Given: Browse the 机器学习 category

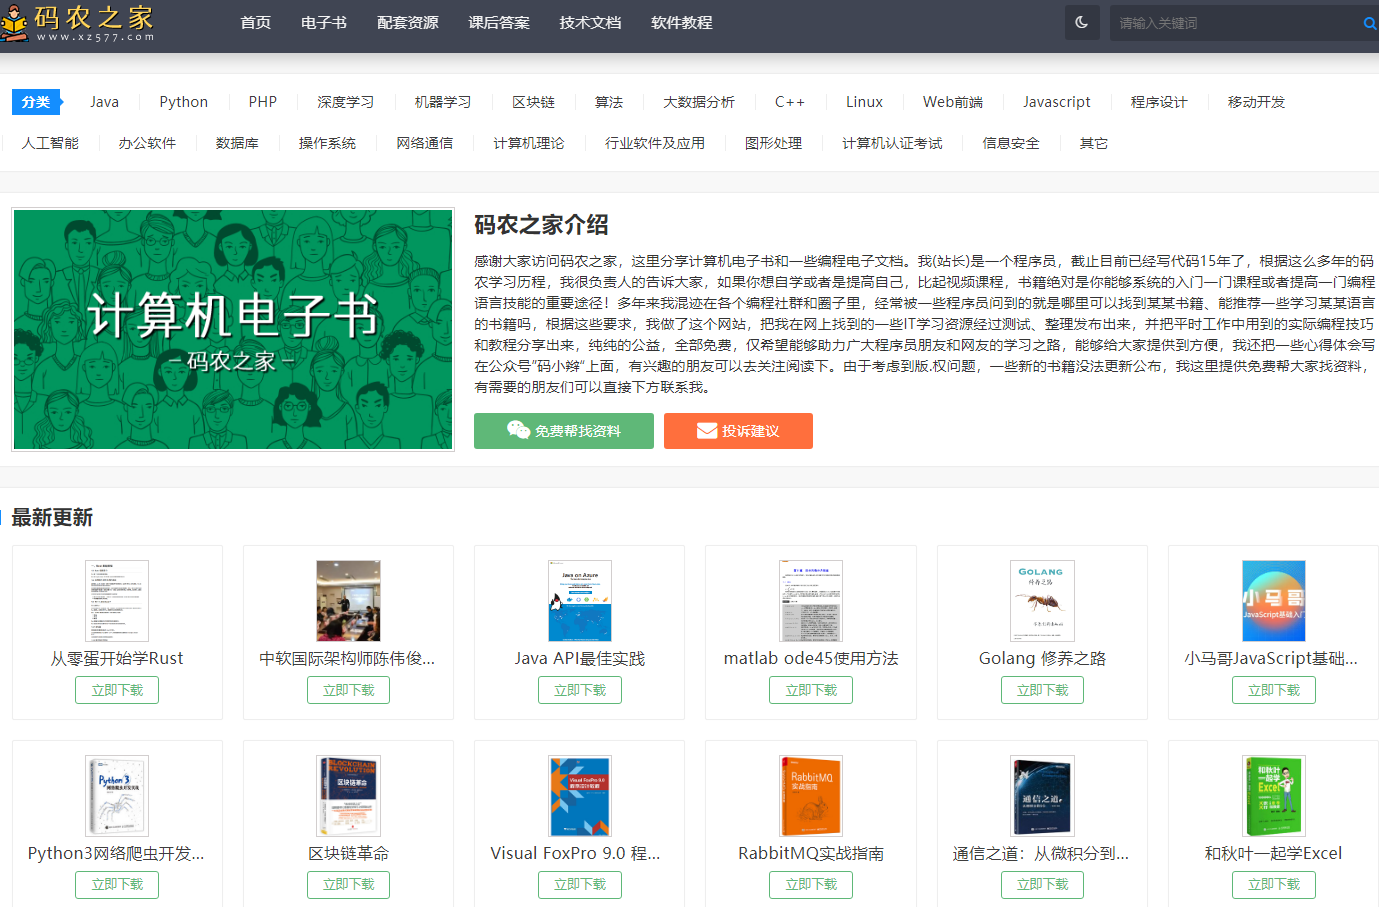Looking at the screenshot, I should (443, 102).
